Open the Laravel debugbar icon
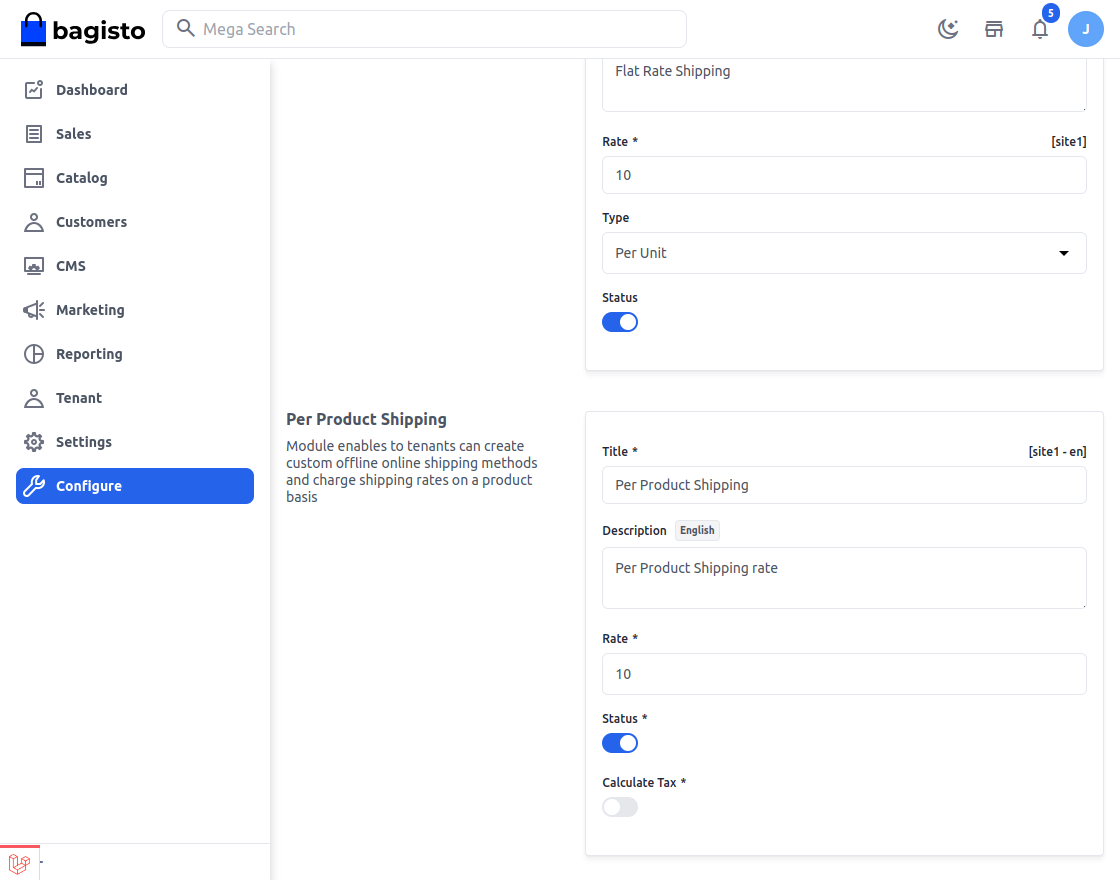Screen dimensions: 1120x880 pyautogui.click(x=19, y=863)
